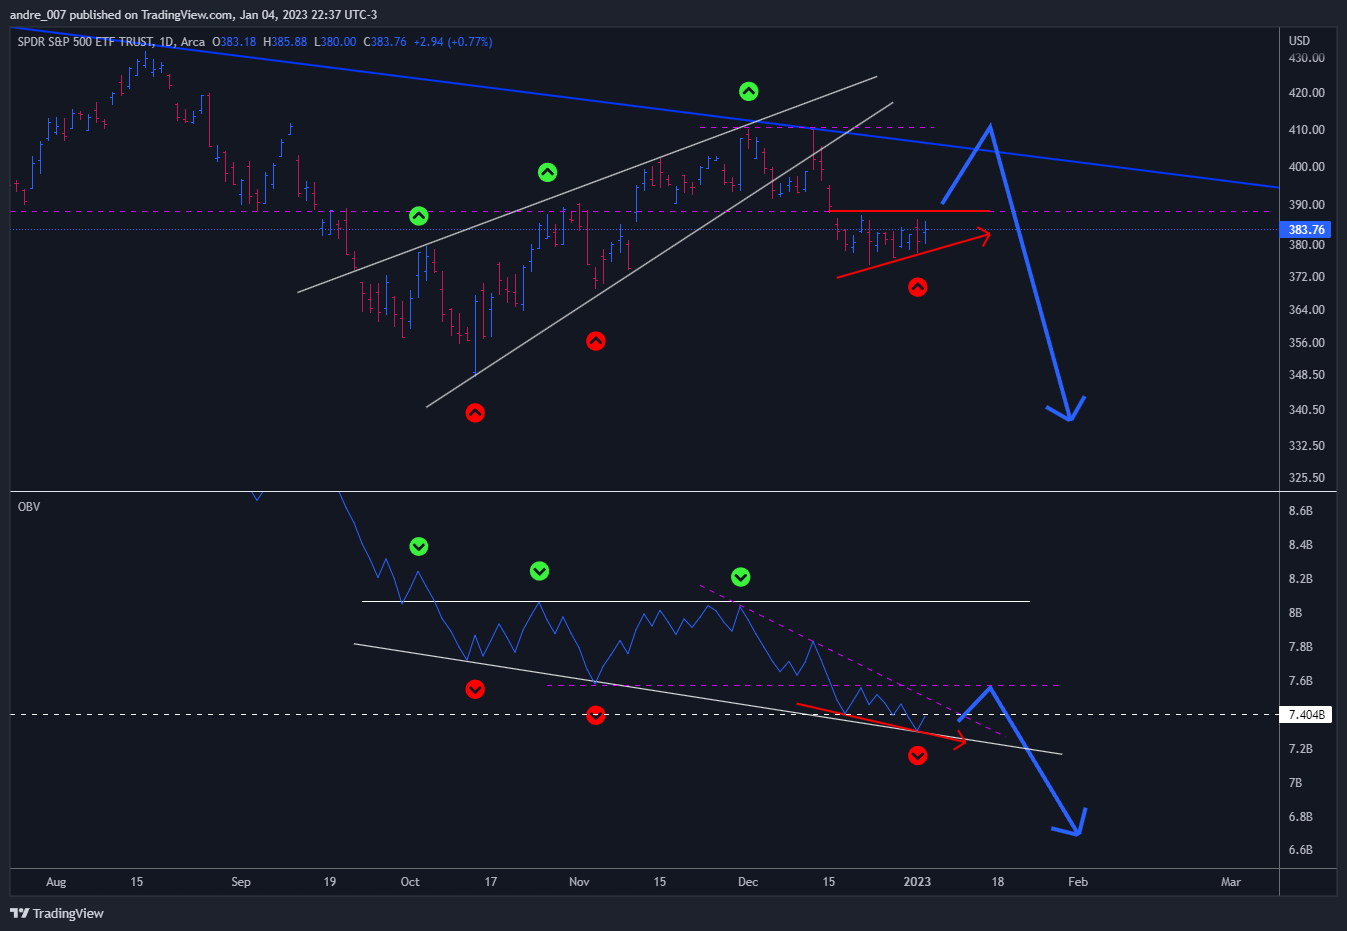This screenshot has height=931, width=1347.
Task: Click the 2023 label on time axis
Action: pyautogui.click(x=917, y=882)
